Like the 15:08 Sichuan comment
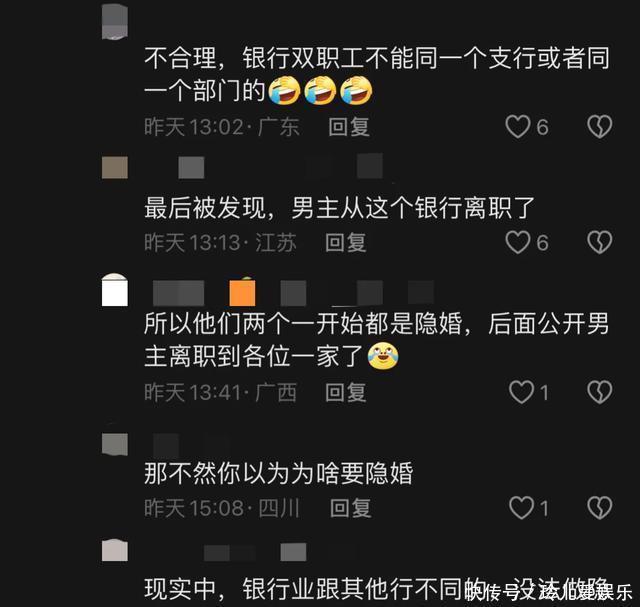Screen dimensions: 640x607 click(522, 508)
